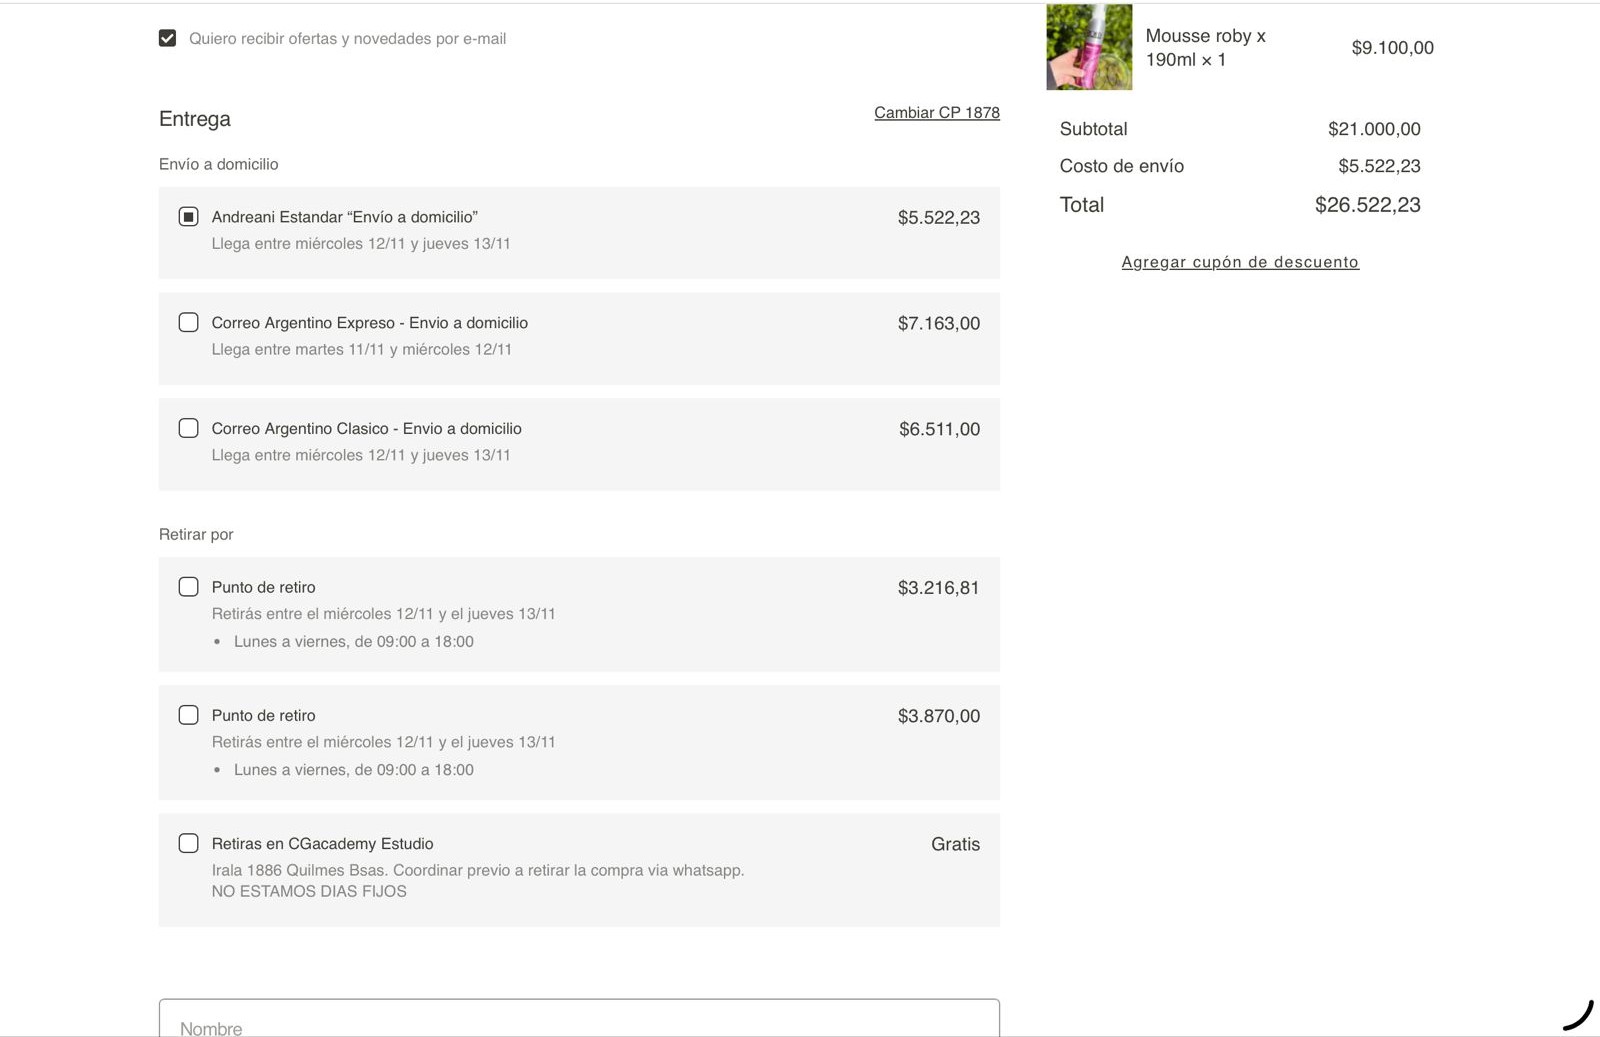Click the Andreani Estandar label text
The width and height of the screenshot is (1600, 1037).
(x=344, y=217)
